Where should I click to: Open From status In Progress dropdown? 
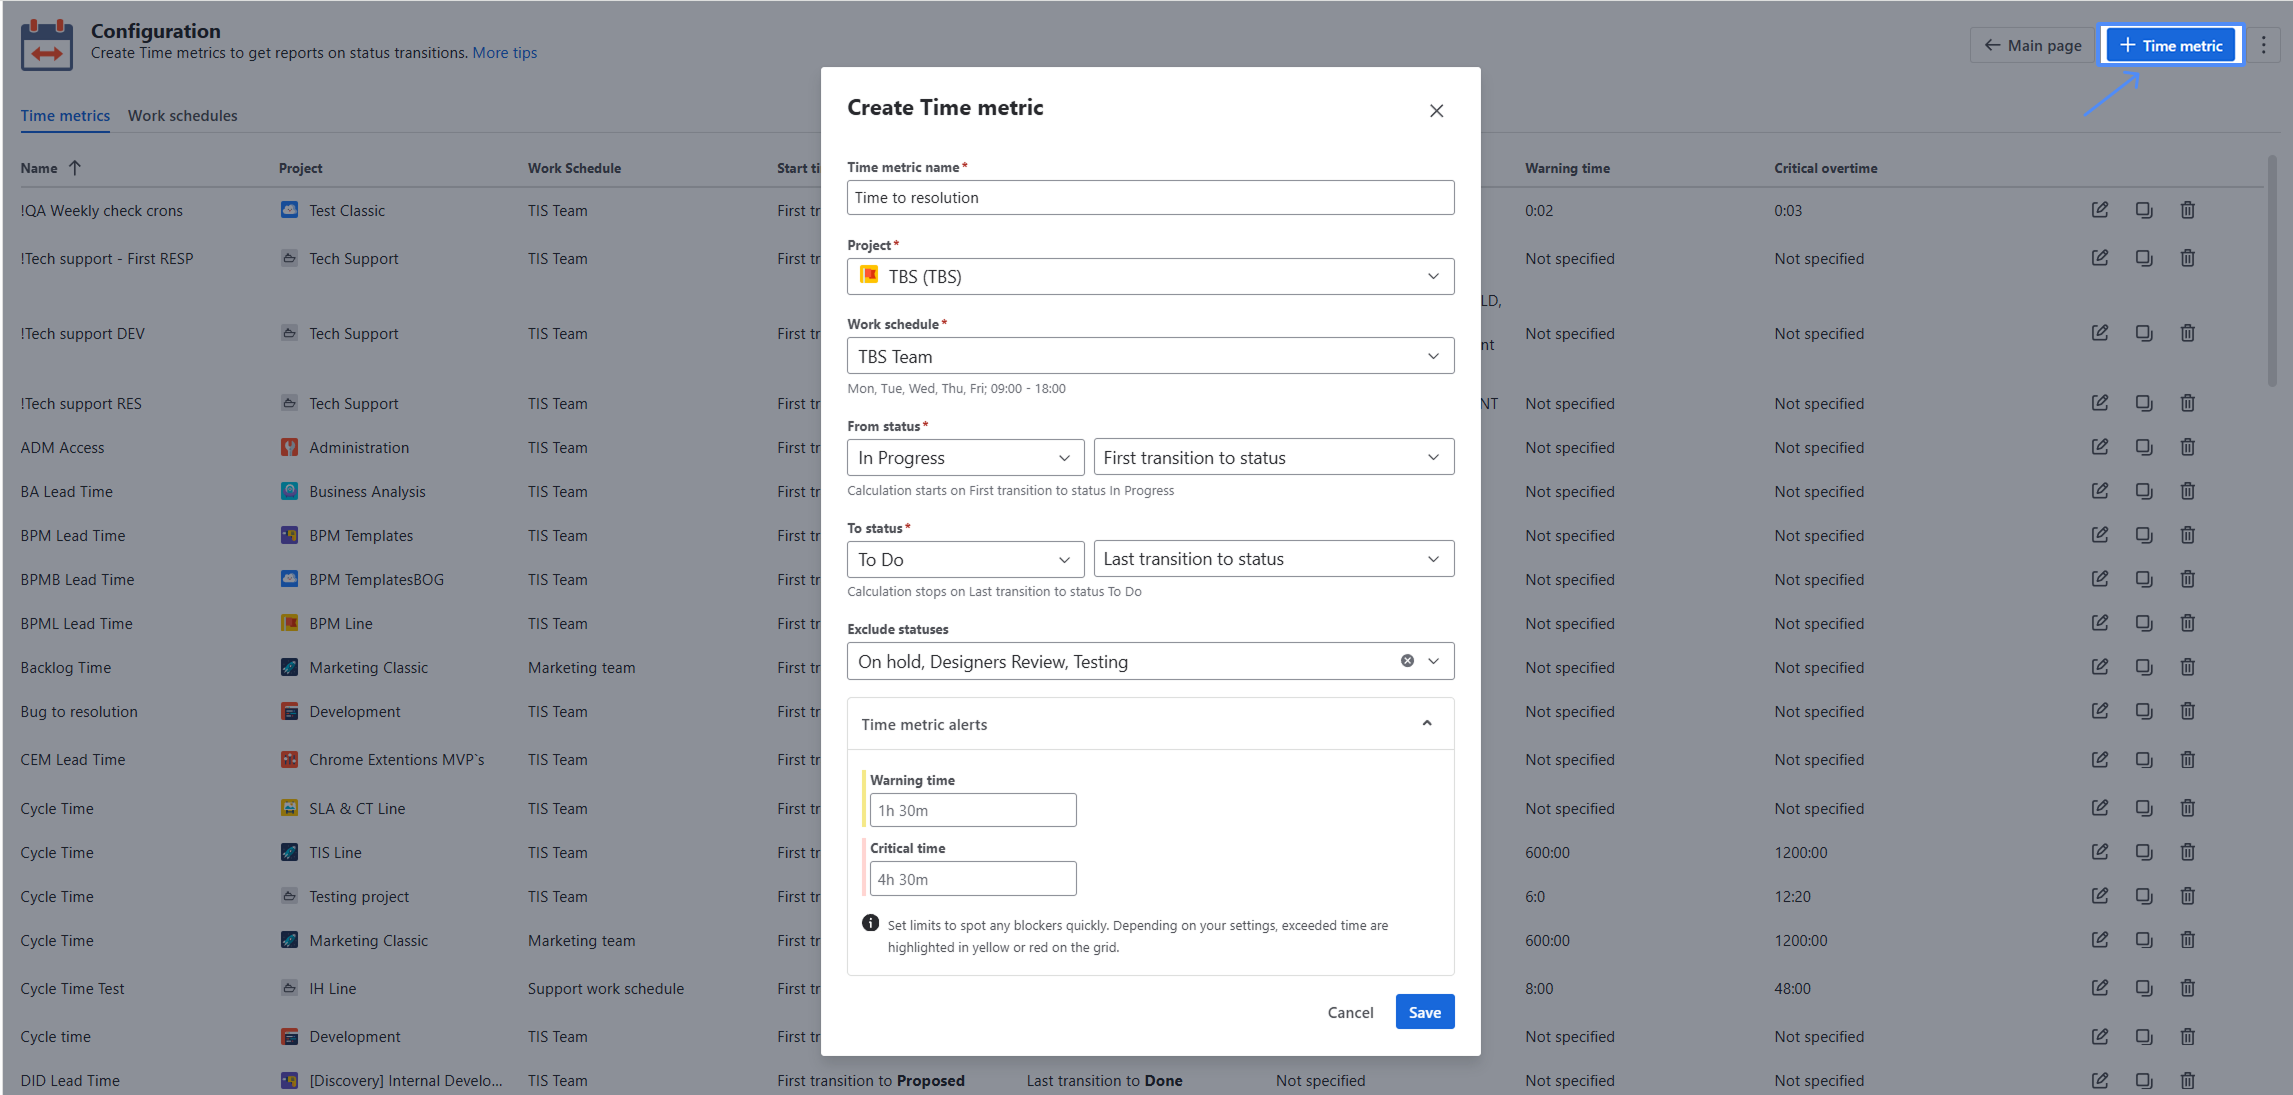coord(964,458)
